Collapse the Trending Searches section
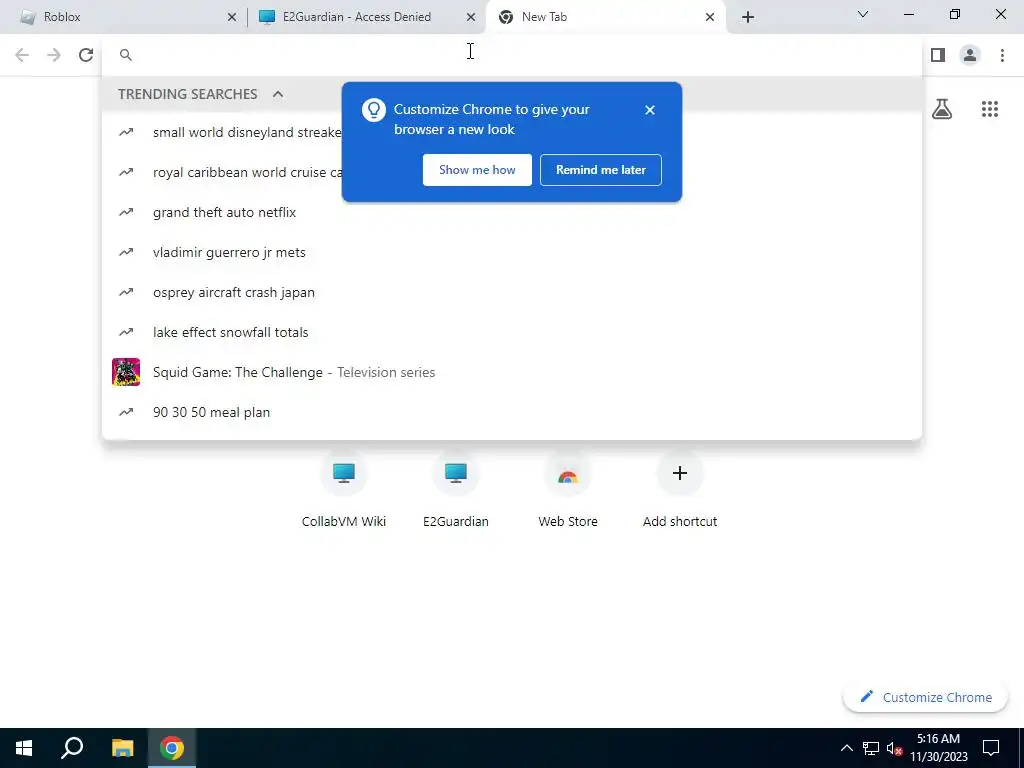 278,94
